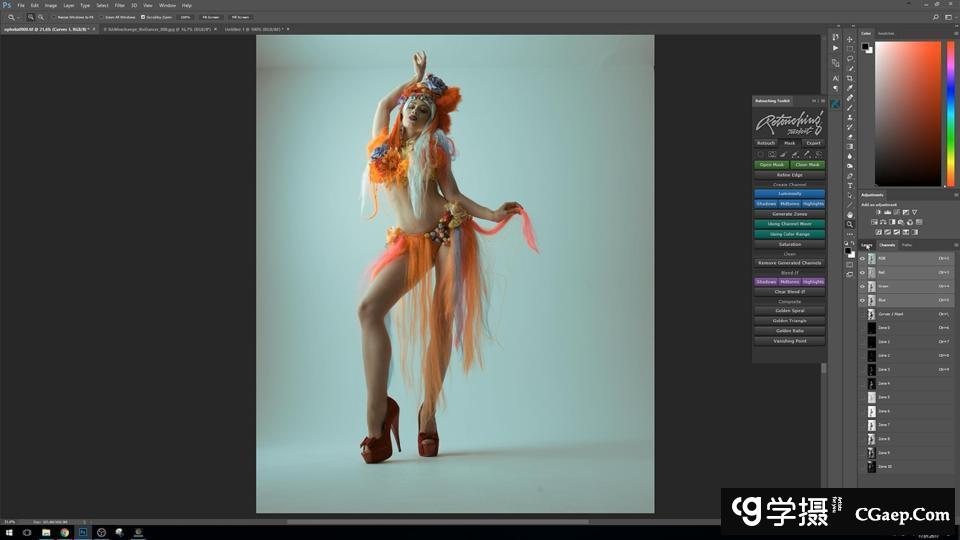The height and width of the screenshot is (540, 960).
Task: Open the Filter menu
Action: (119, 5)
